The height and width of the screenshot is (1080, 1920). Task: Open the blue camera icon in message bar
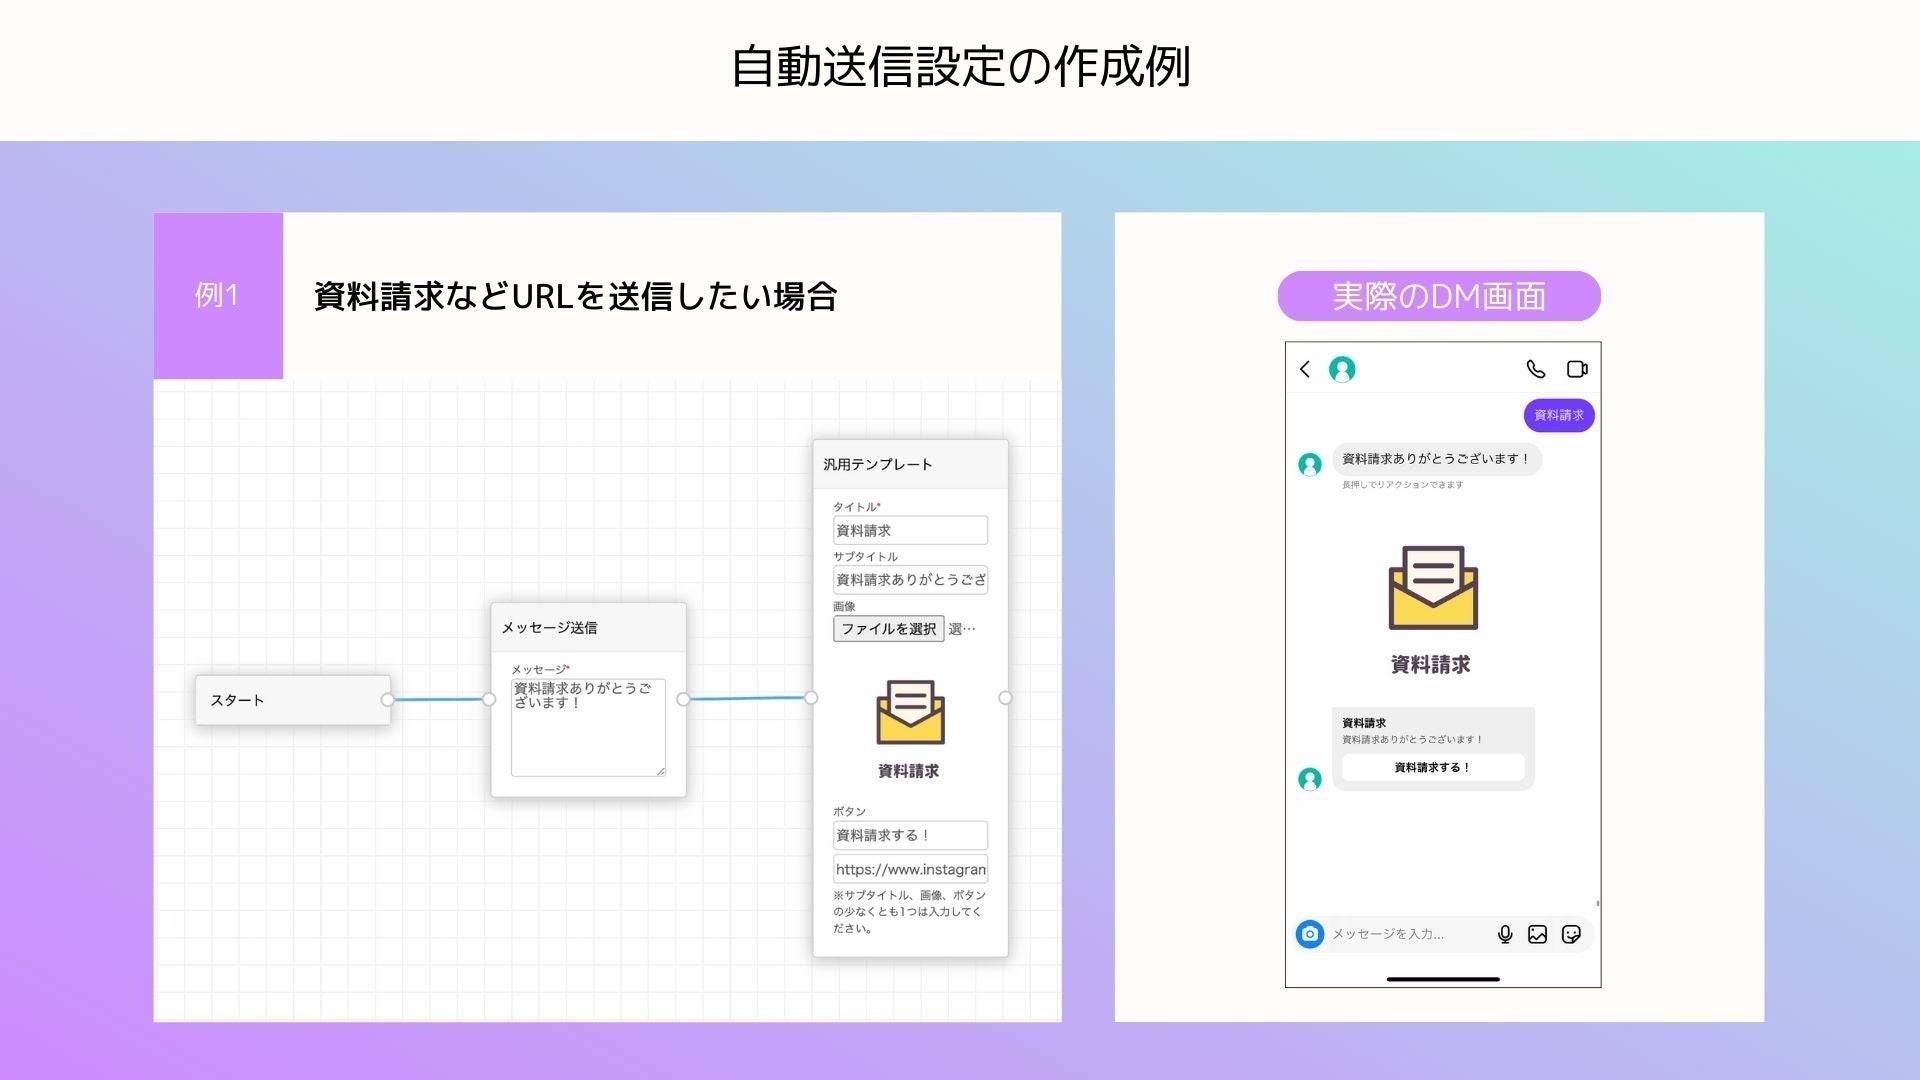1310,934
